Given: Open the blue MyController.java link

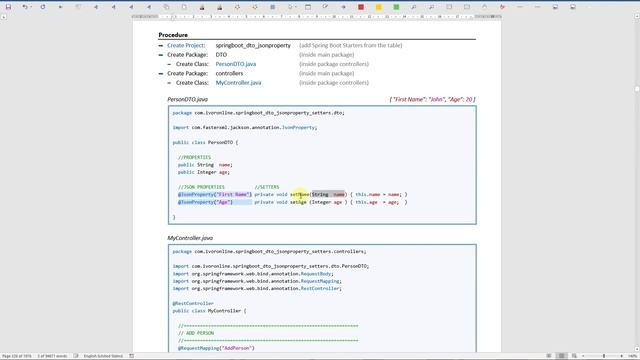Looking at the screenshot, I should (x=238, y=83).
